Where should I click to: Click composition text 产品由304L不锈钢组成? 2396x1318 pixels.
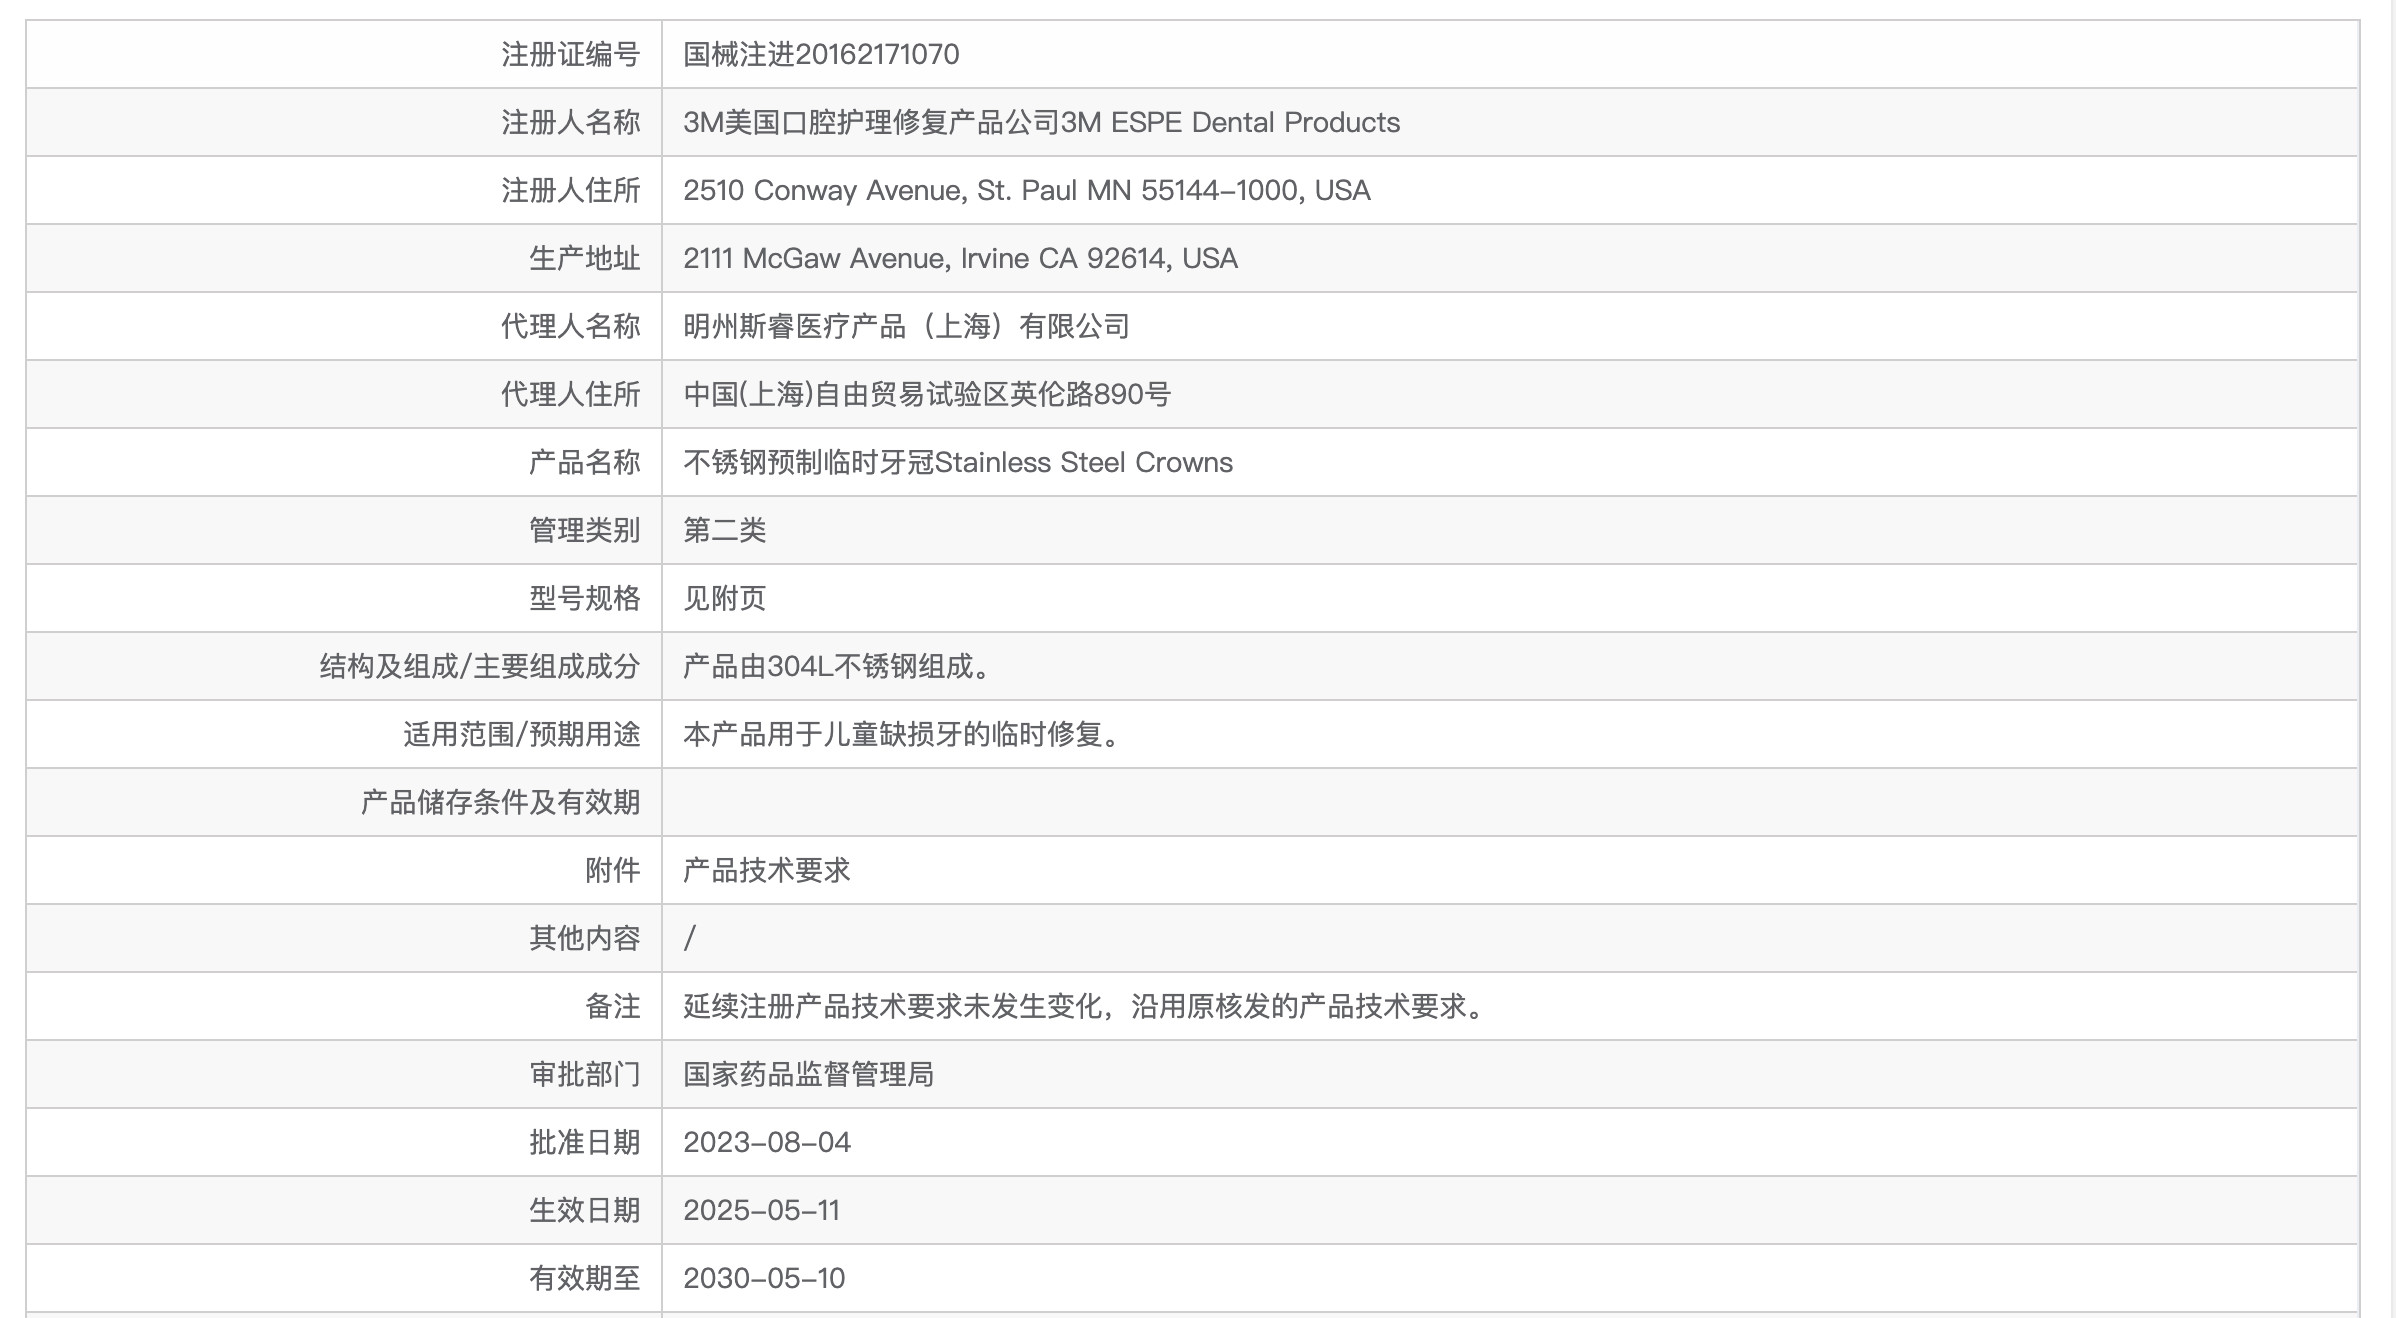point(836,666)
